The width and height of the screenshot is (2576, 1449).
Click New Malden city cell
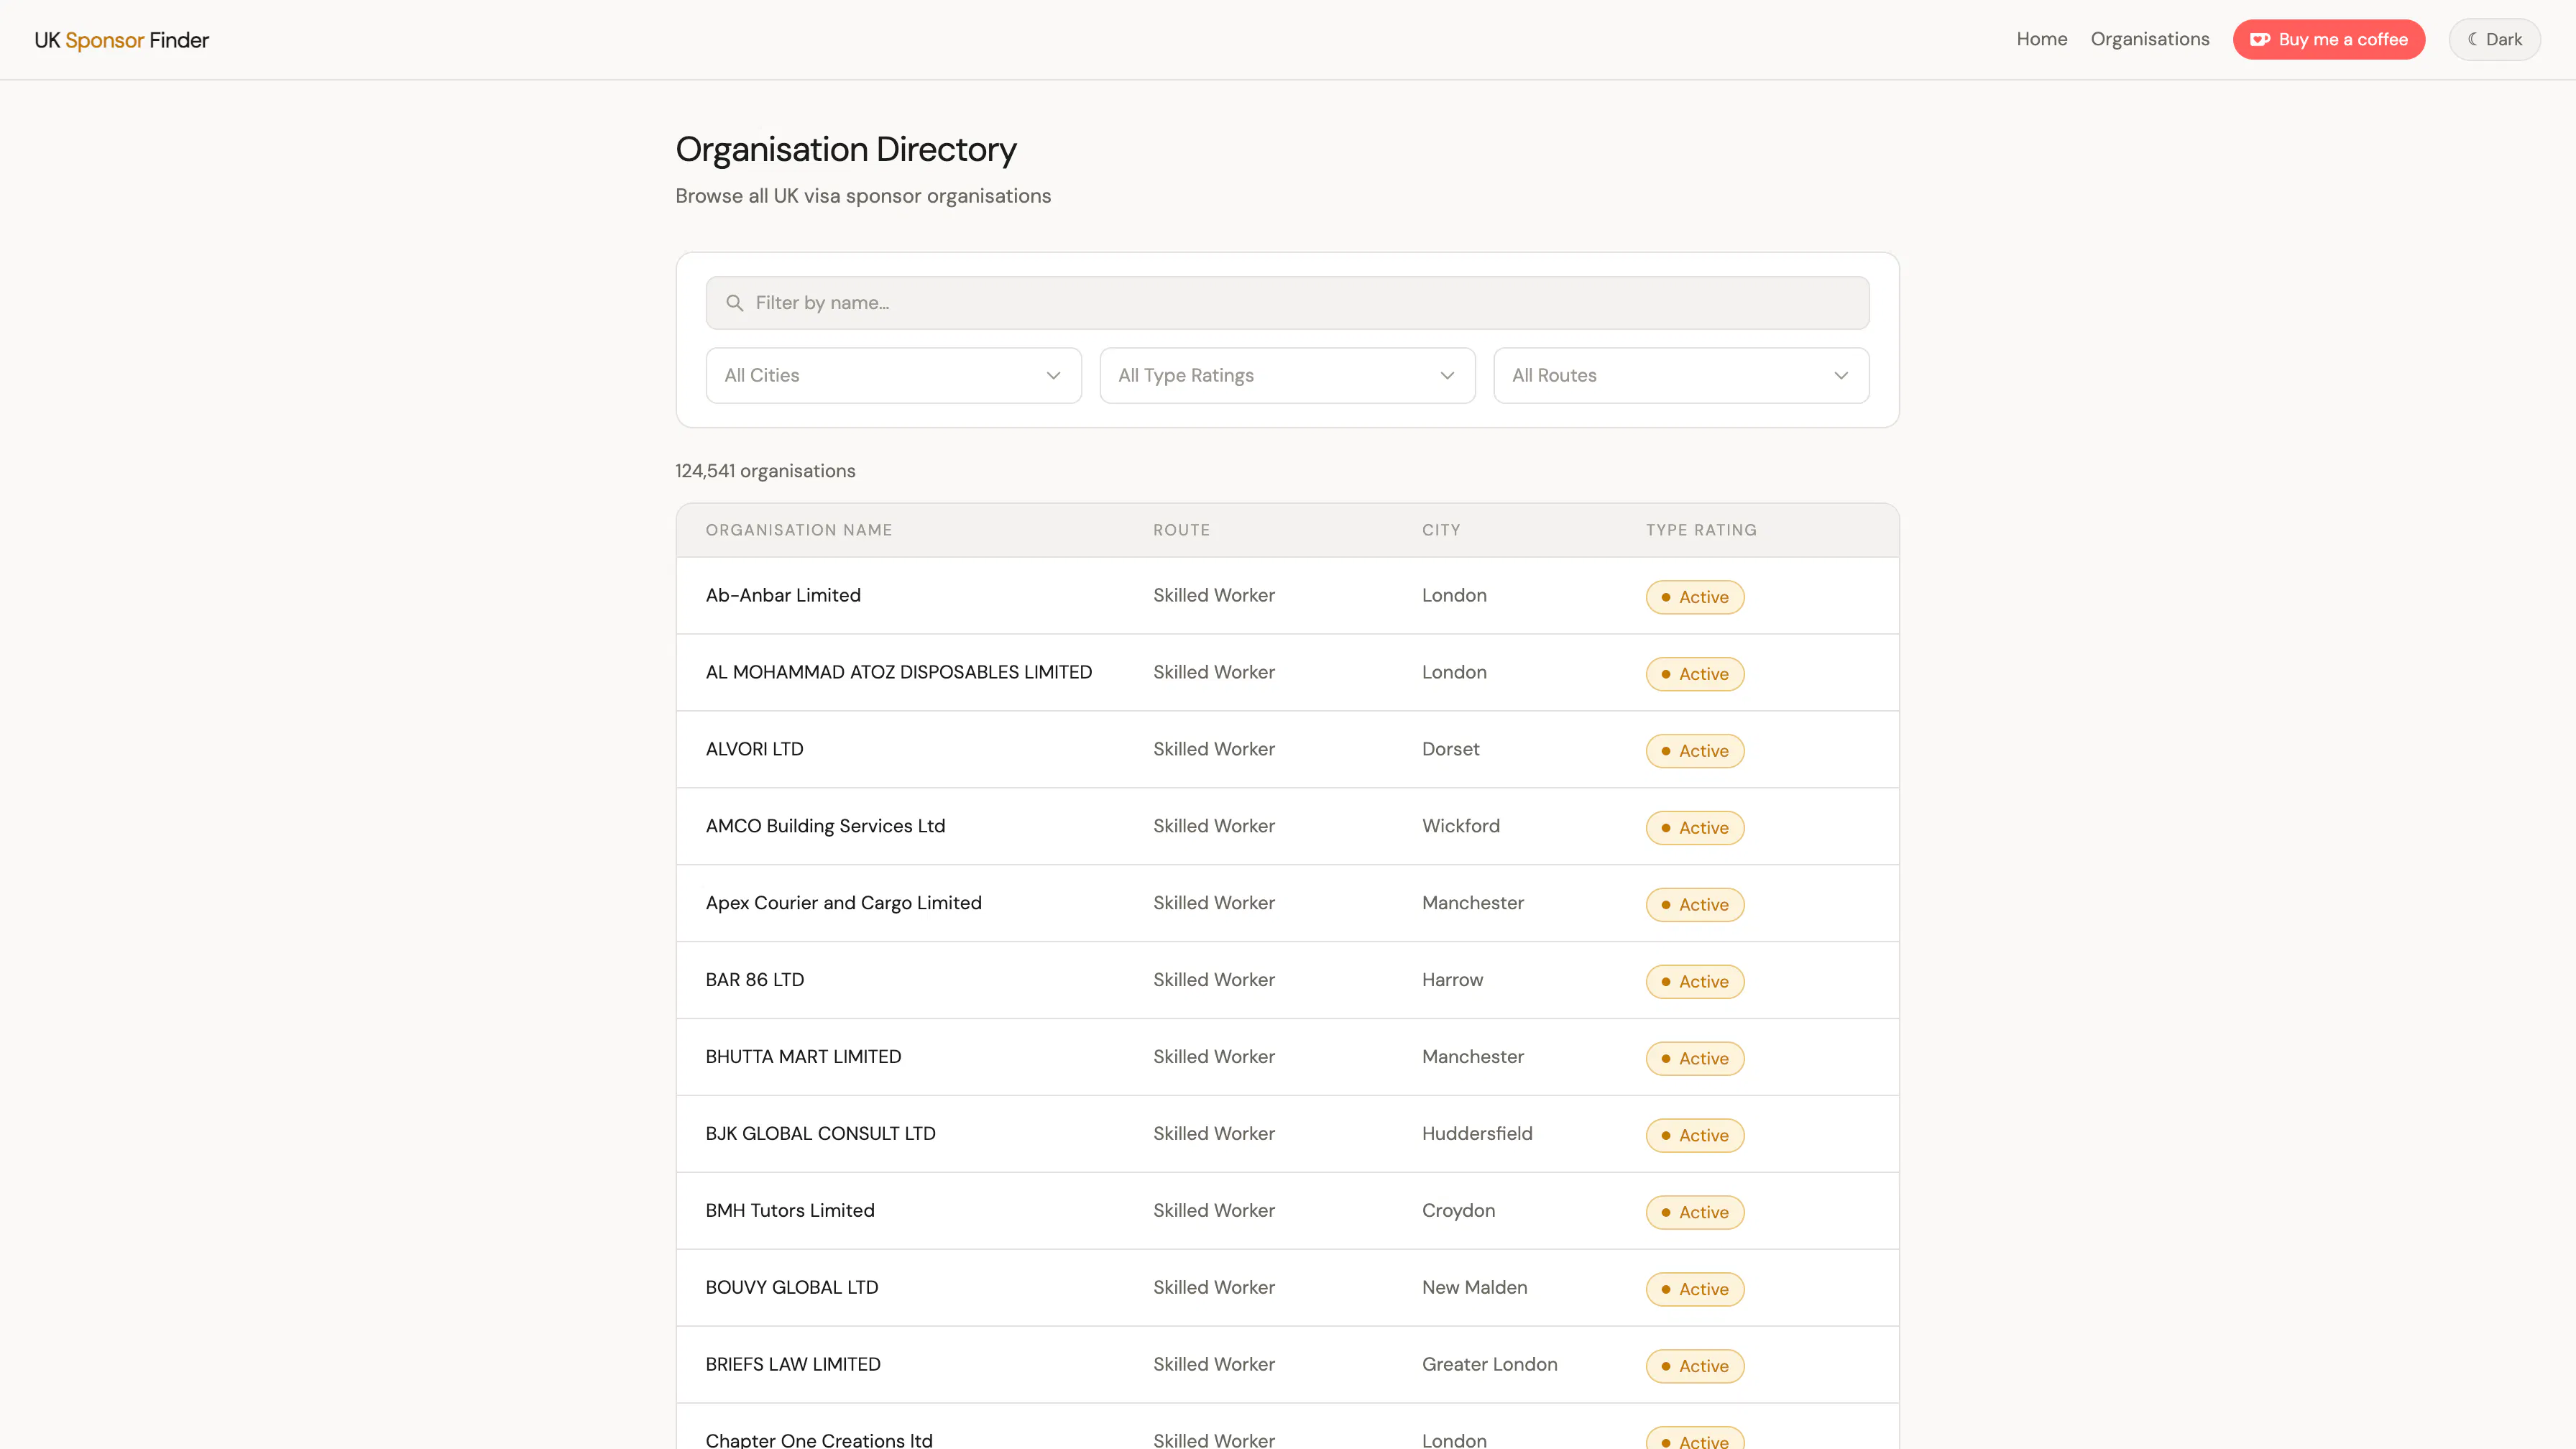coord(1474,1288)
